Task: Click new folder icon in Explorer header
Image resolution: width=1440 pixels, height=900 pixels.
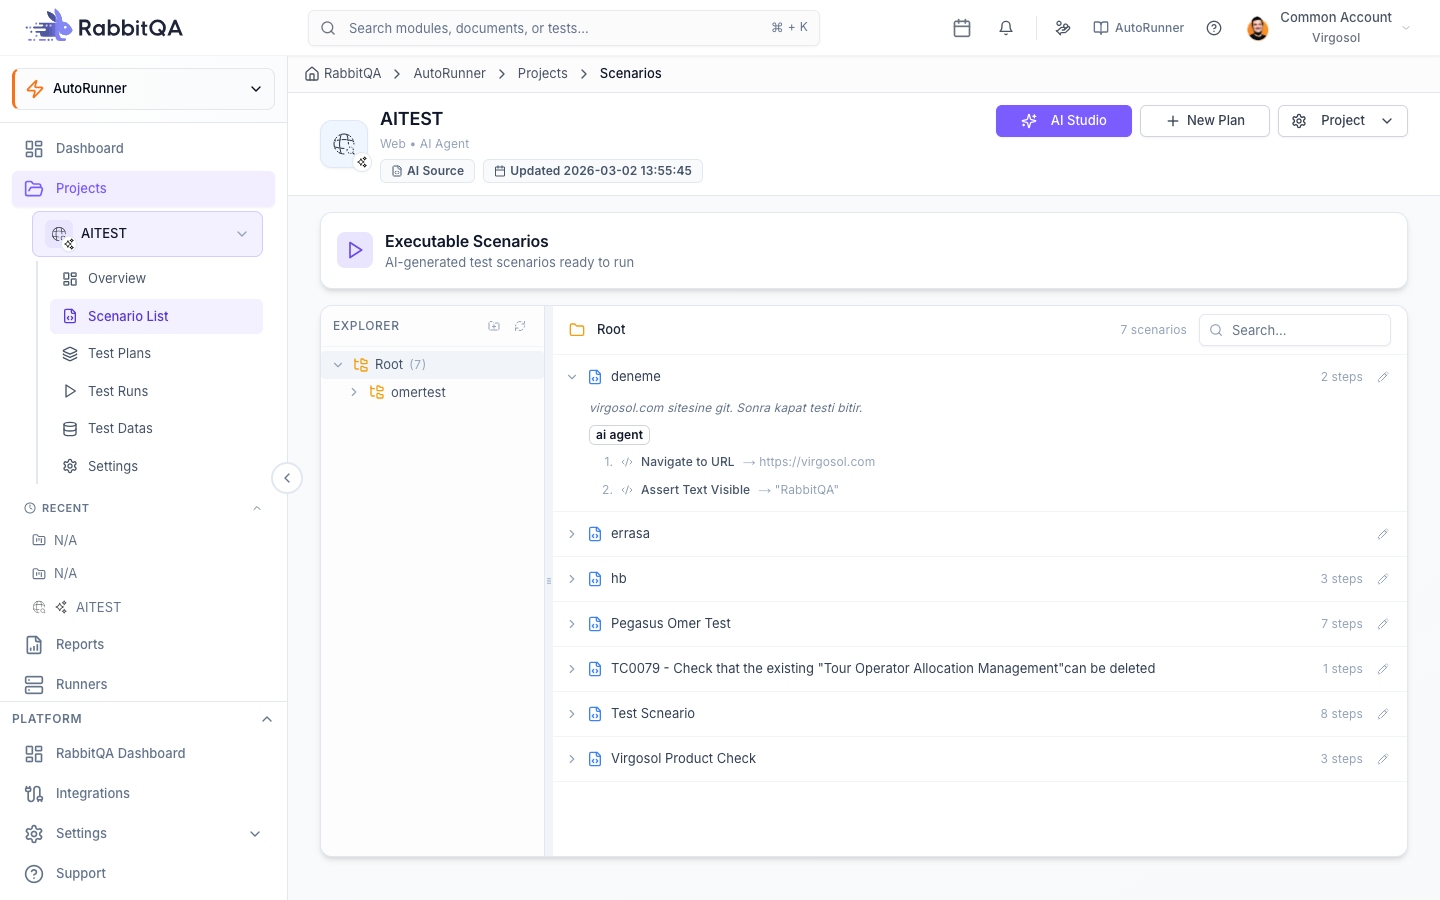Action: click(494, 326)
